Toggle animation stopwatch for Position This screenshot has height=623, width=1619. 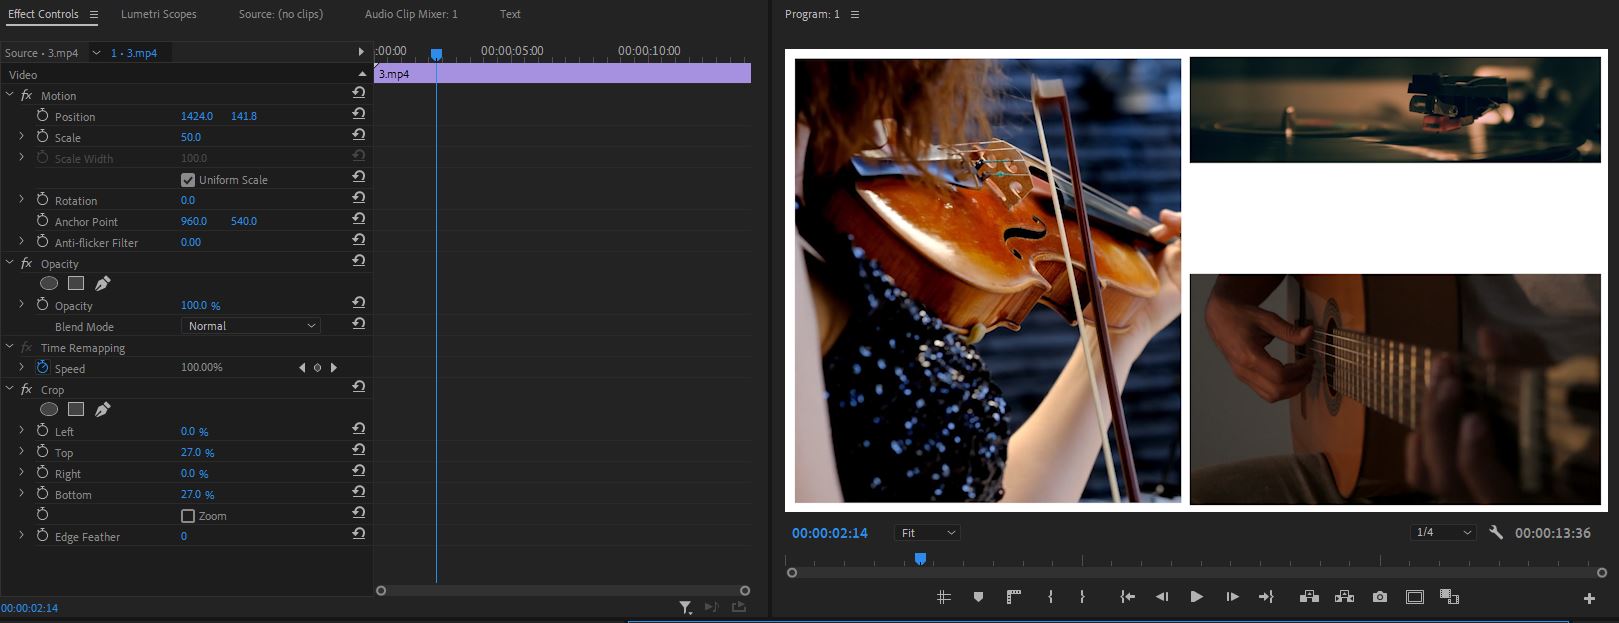coord(42,116)
